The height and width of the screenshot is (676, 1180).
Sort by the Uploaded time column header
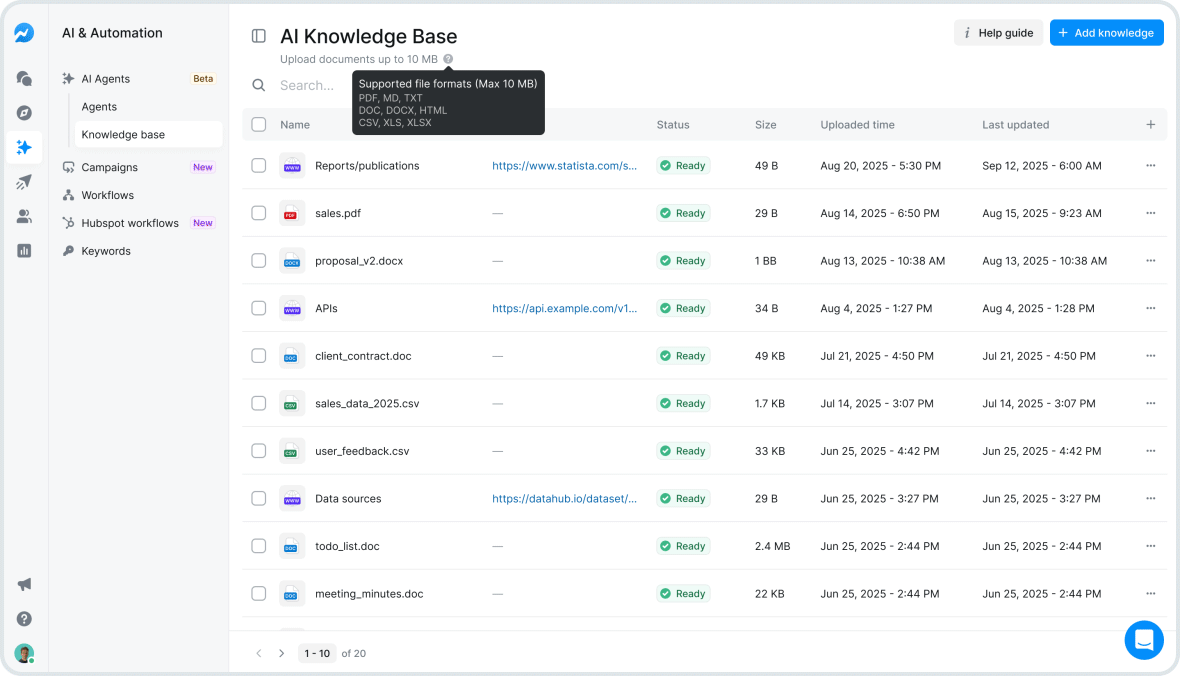[x=857, y=124]
